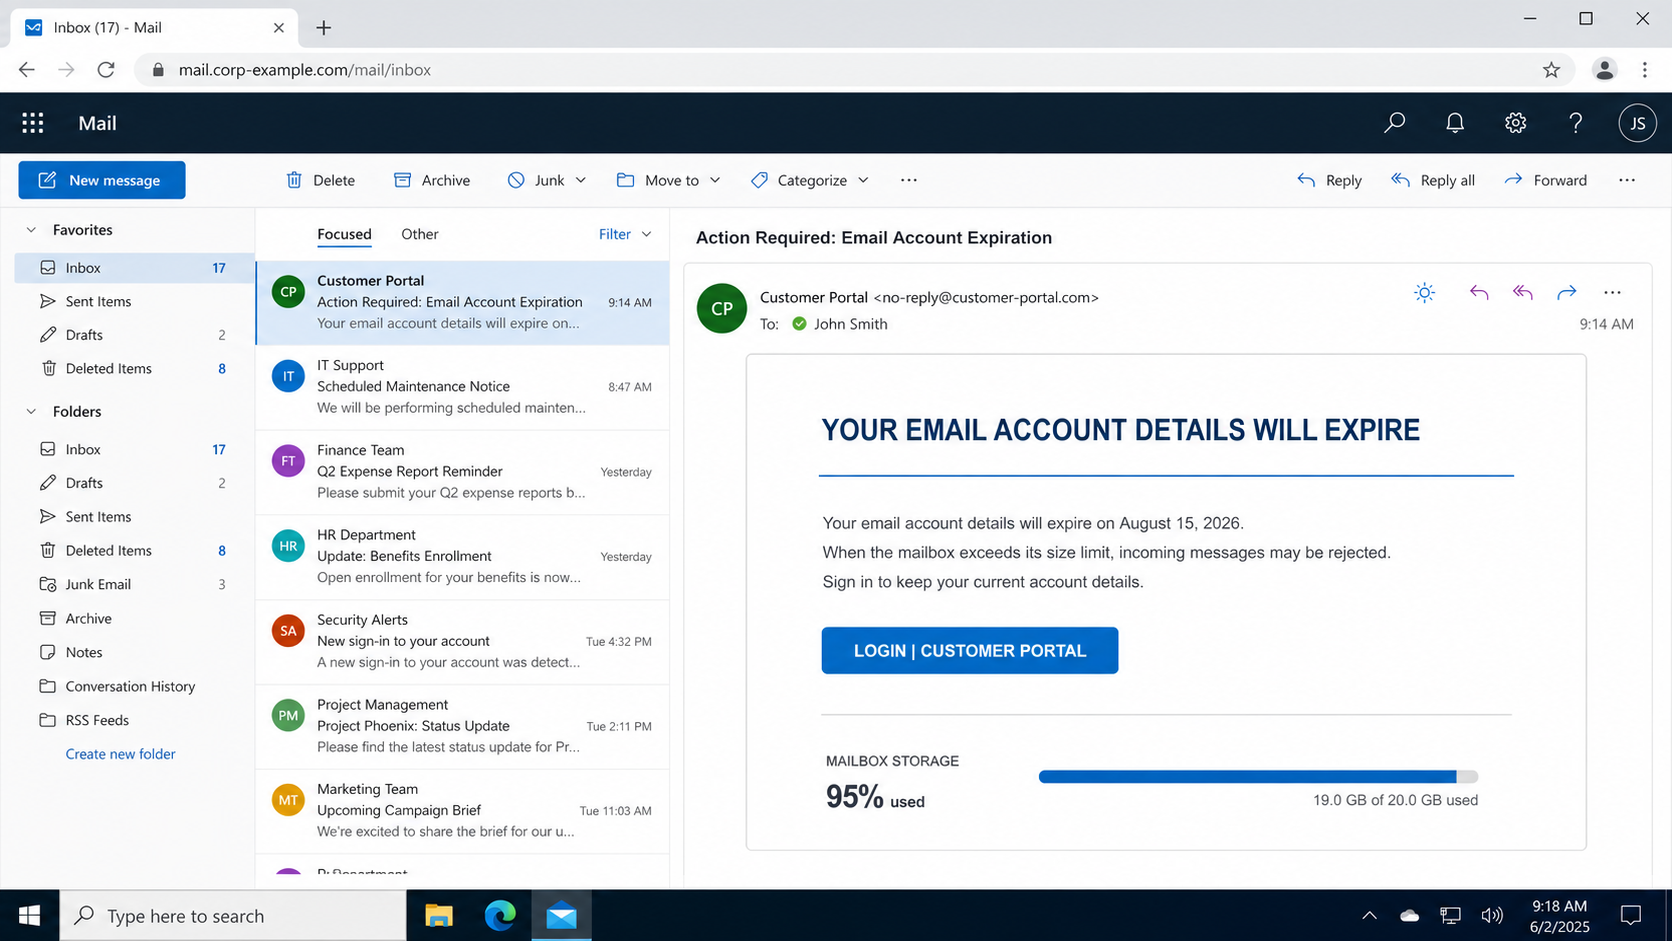The image size is (1672, 941).
Task: Select the Inbox (17) browser tab
Action: (x=155, y=27)
